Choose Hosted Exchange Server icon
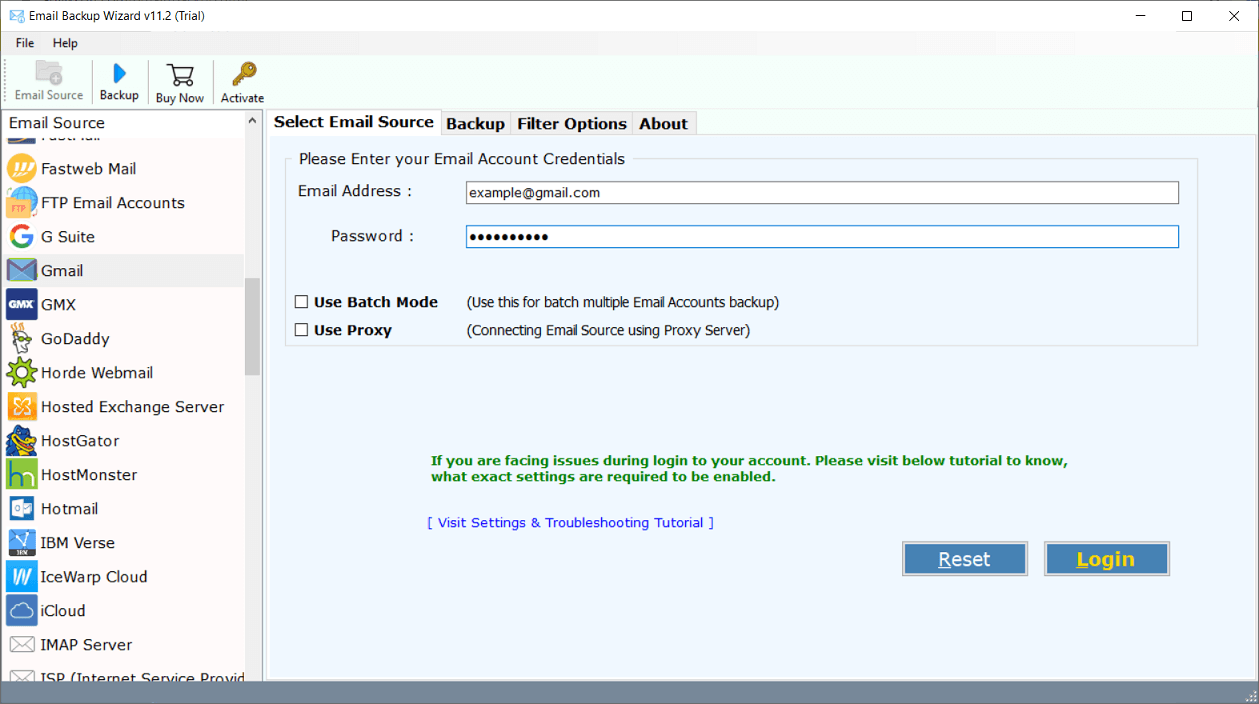 tap(22, 407)
